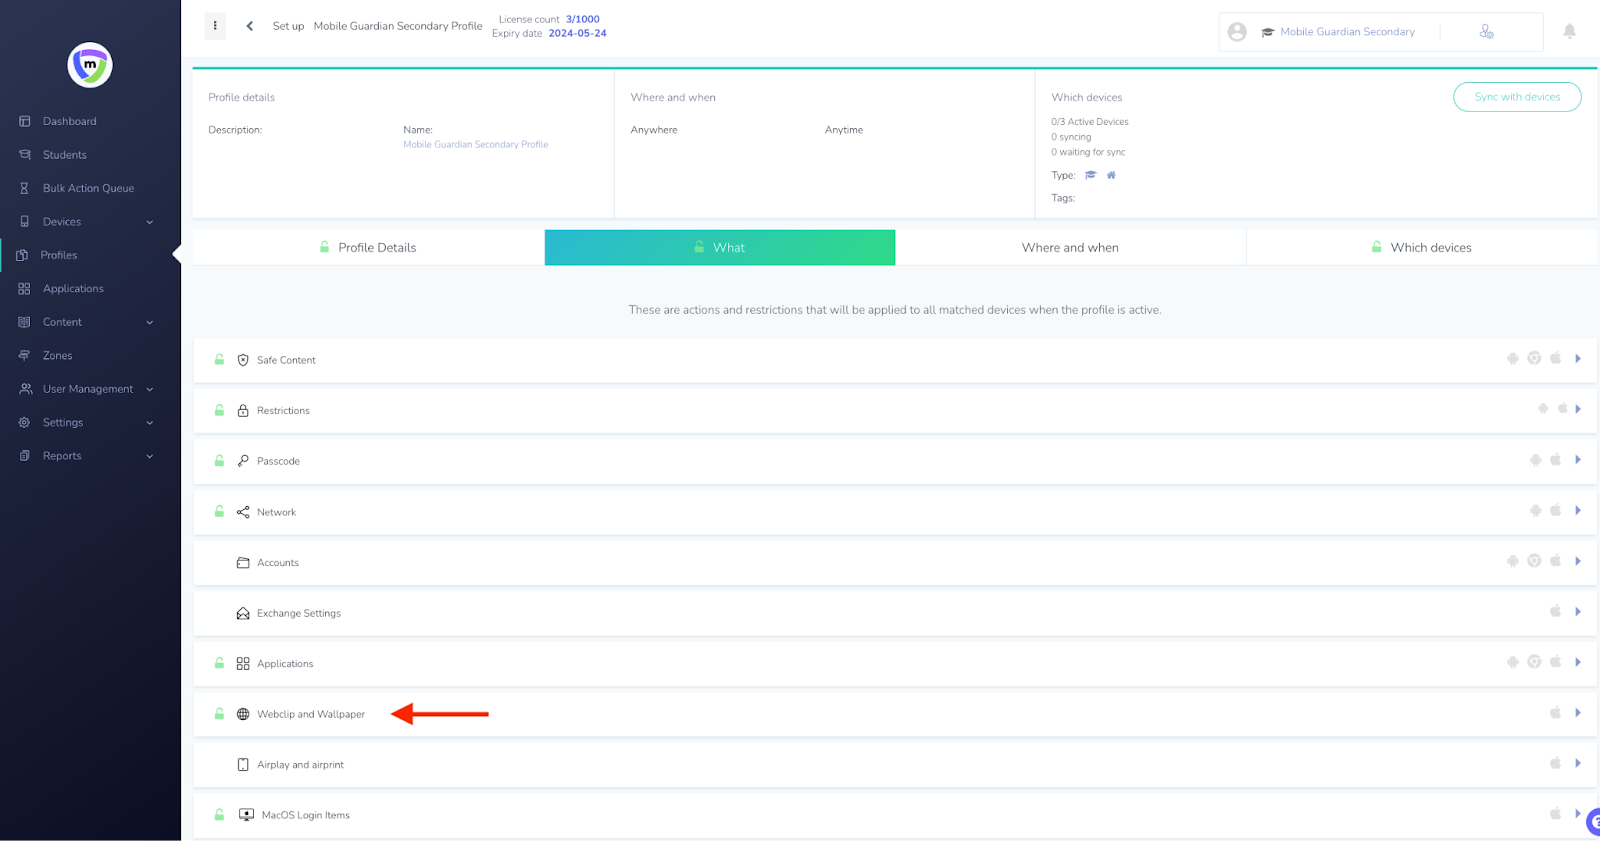The image size is (1600, 841).
Task: Click the envelope icon next to Exchange Settings
Action: [x=243, y=613]
